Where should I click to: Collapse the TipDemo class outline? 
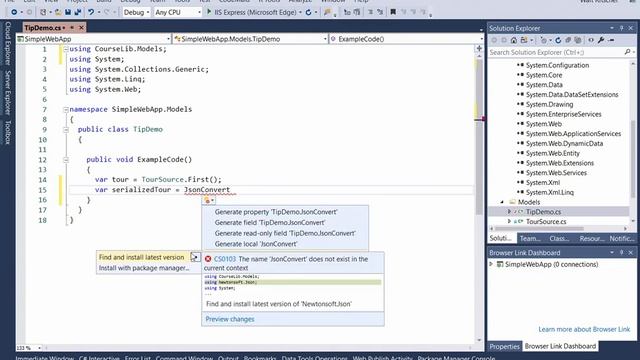[65, 129]
